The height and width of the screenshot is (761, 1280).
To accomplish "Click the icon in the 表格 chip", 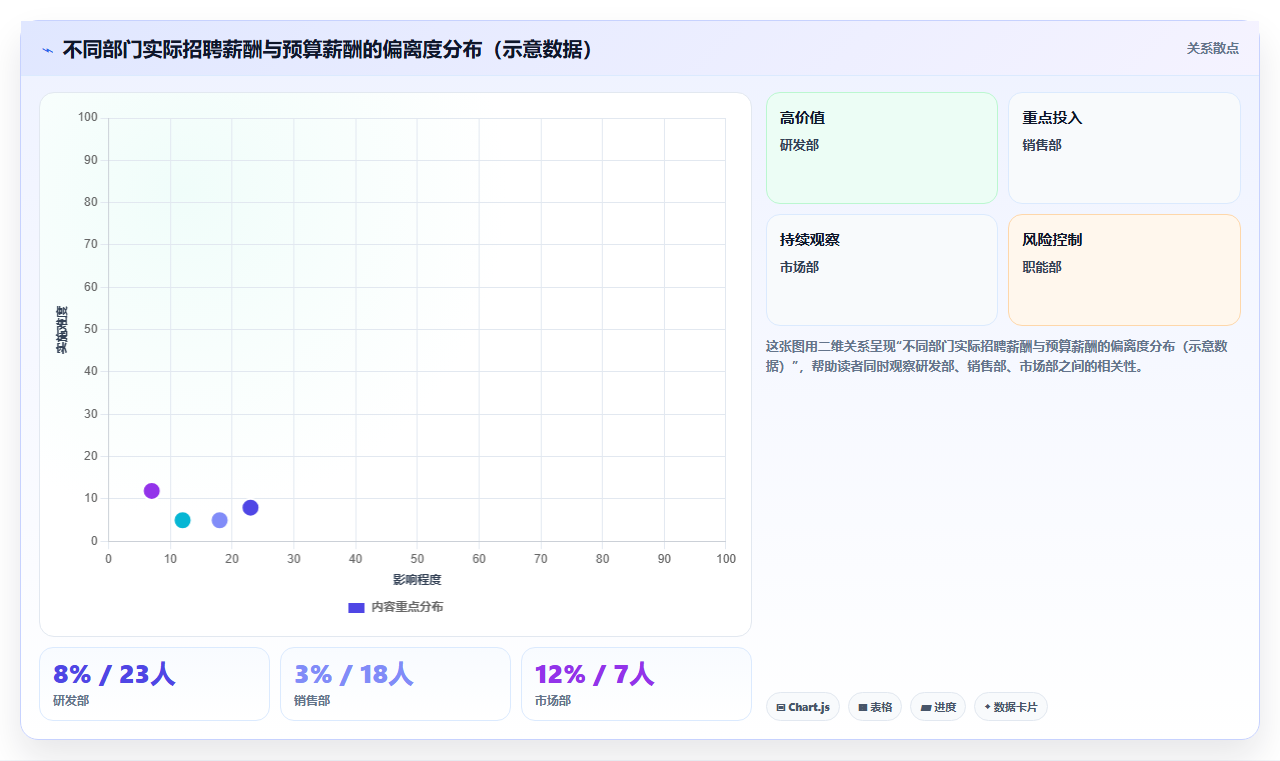I will point(863,707).
